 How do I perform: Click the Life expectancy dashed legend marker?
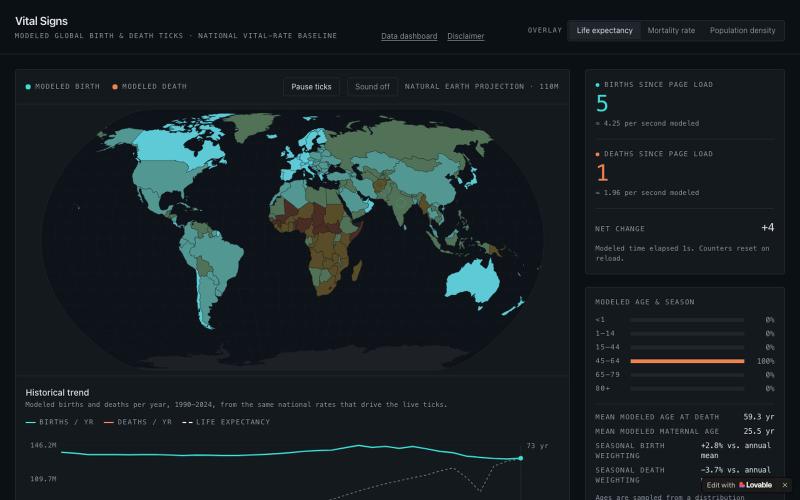click(187, 422)
